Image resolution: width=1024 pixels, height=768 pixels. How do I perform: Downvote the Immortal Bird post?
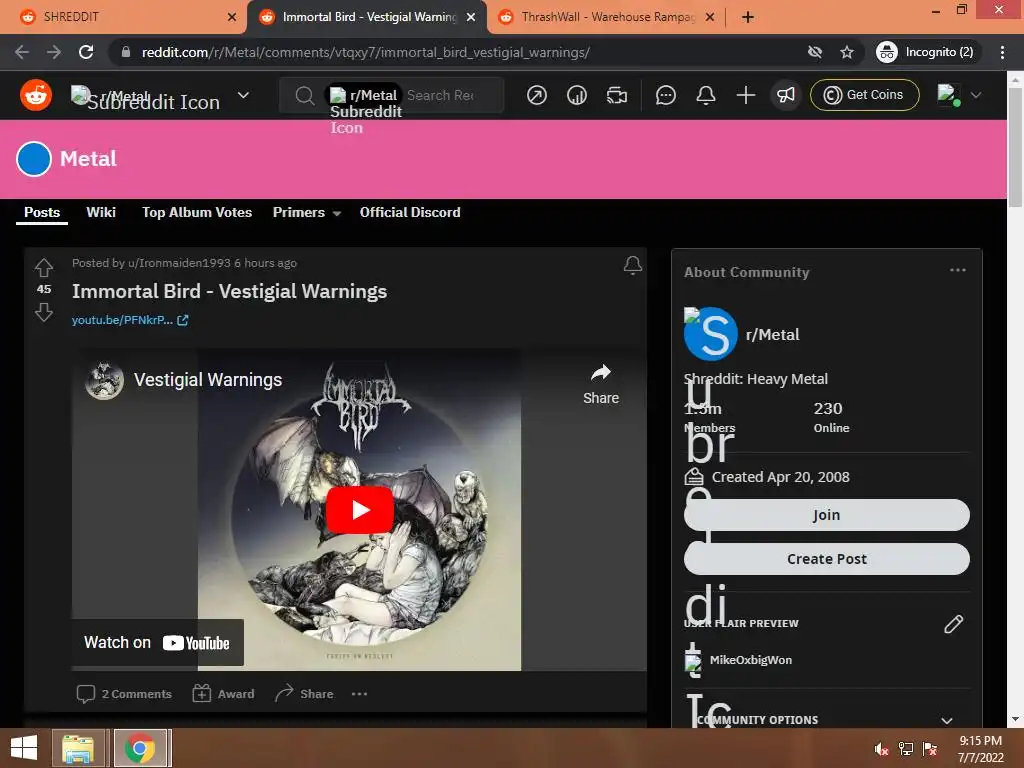pyautogui.click(x=44, y=312)
